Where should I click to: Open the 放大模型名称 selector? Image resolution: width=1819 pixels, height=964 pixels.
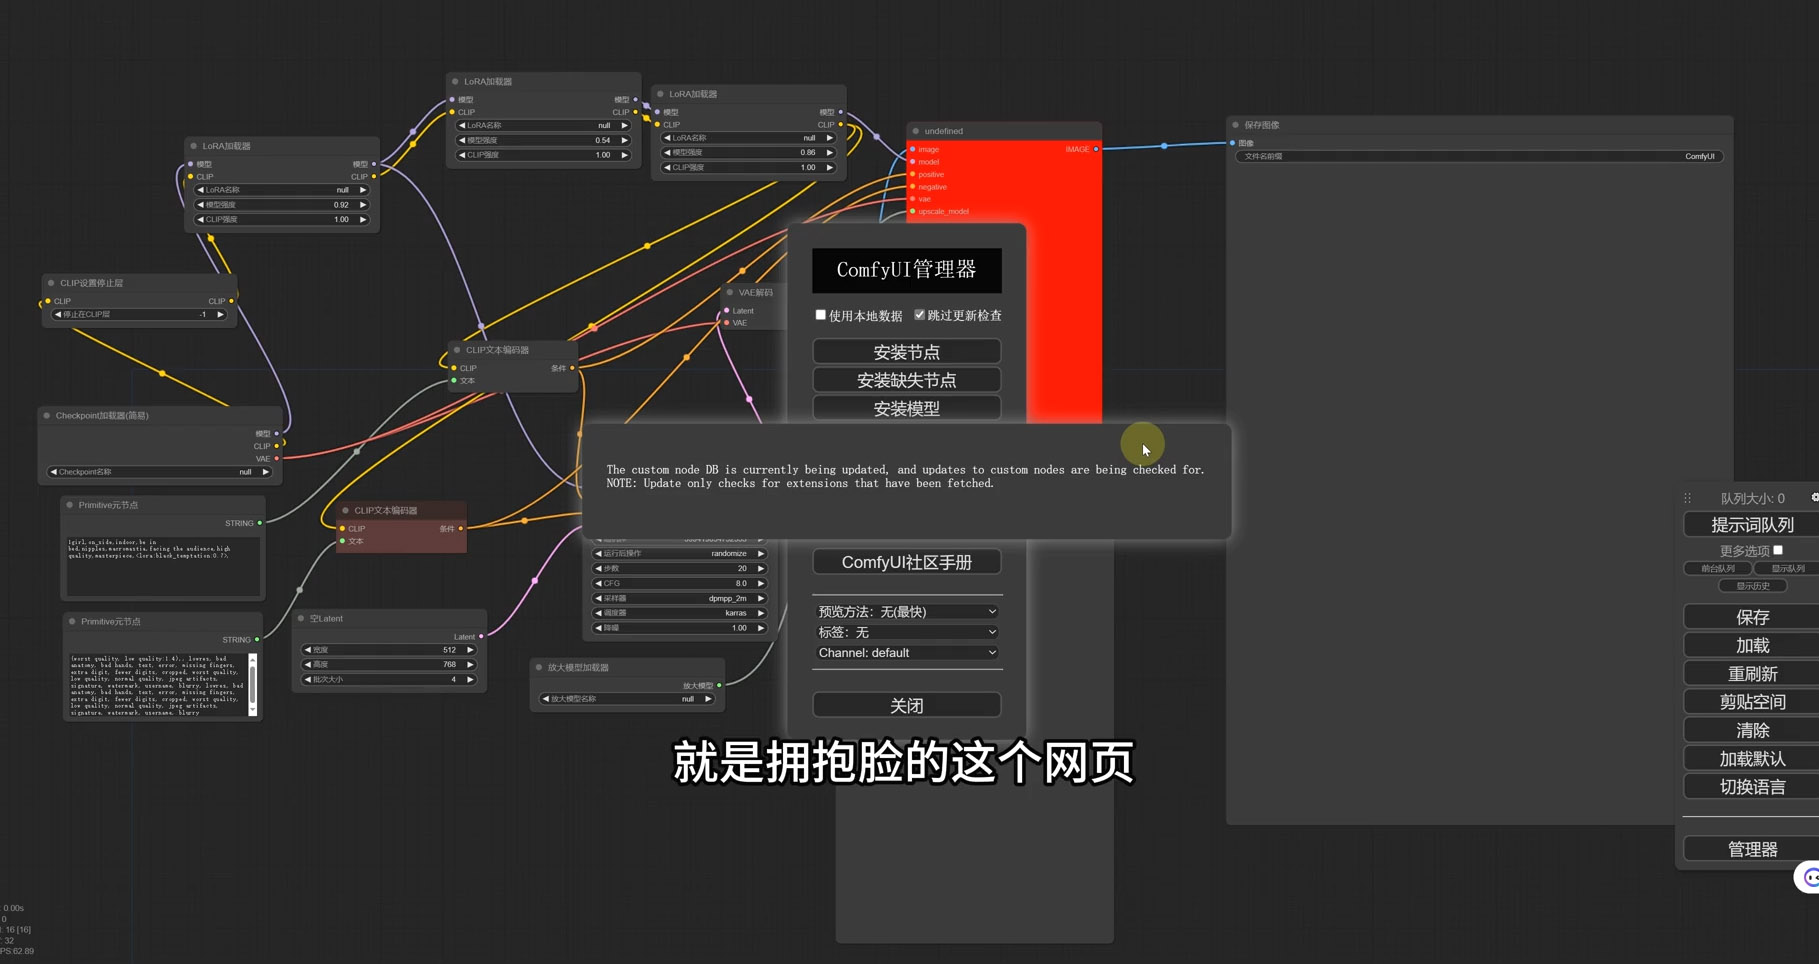click(627, 699)
